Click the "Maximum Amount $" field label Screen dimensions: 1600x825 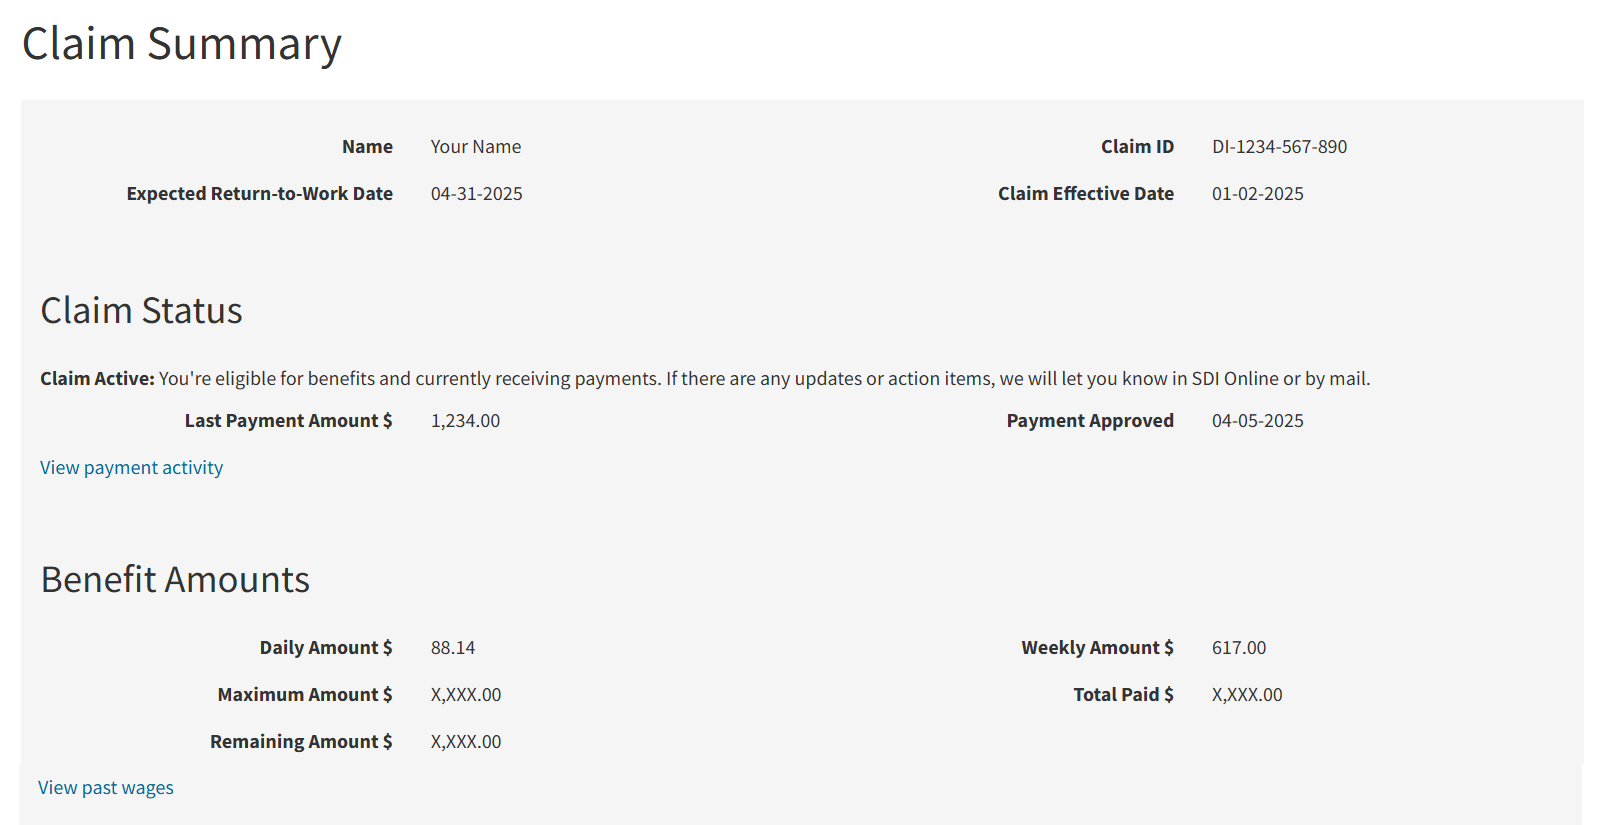click(305, 695)
